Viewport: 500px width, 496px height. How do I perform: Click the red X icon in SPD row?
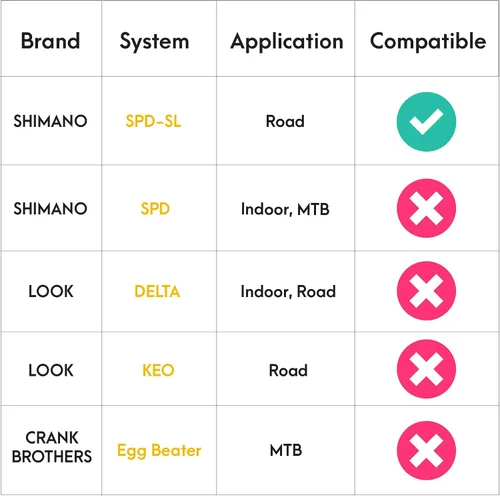[x=426, y=208]
